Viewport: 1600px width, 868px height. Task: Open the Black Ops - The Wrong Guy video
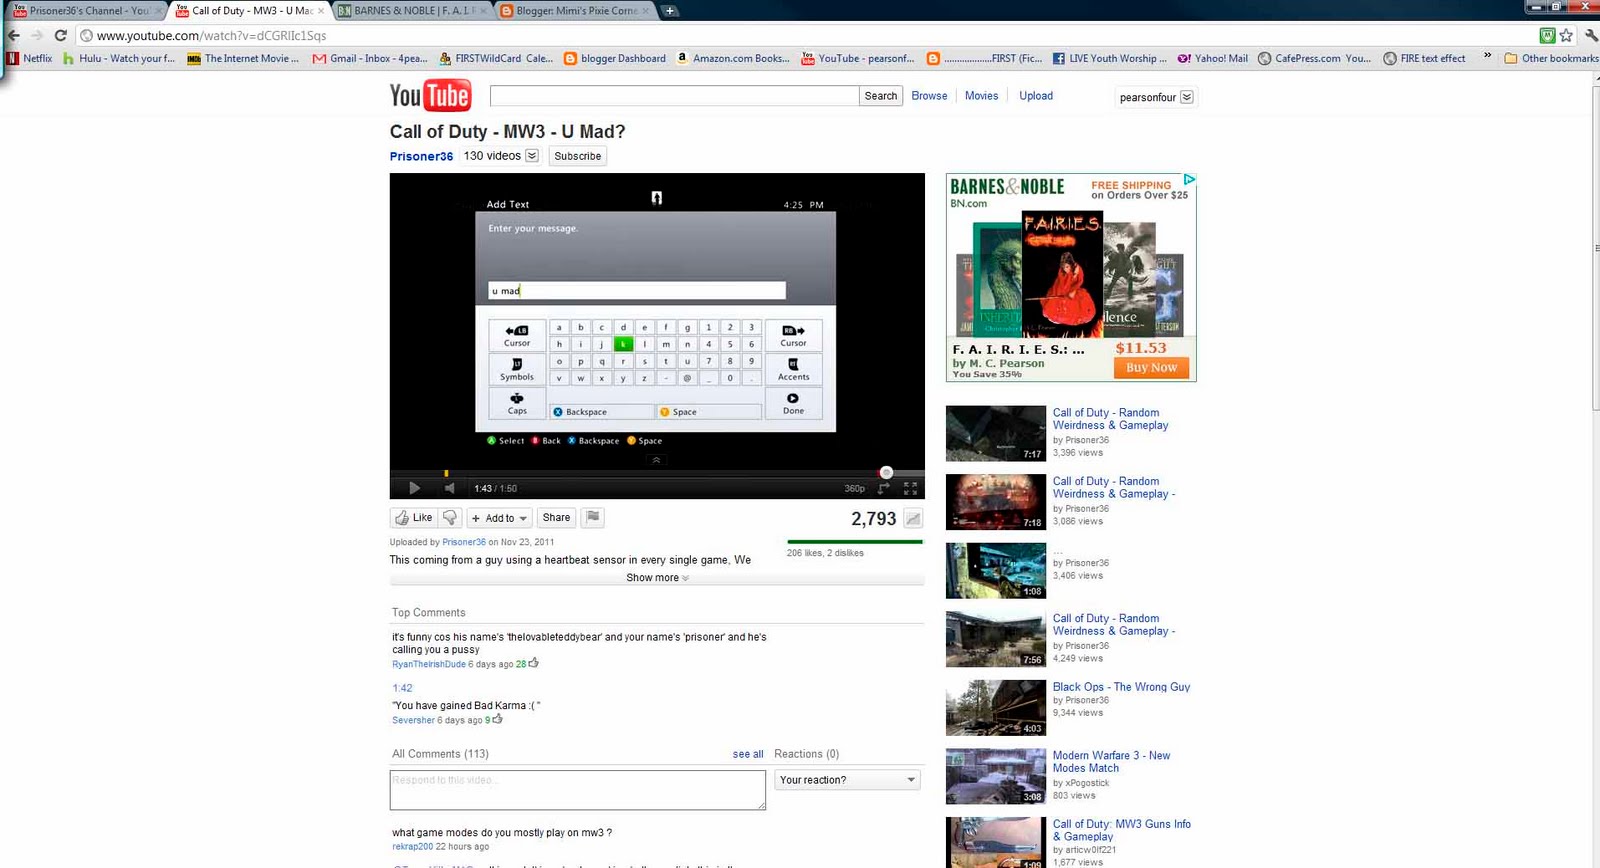[x=1121, y=687]
